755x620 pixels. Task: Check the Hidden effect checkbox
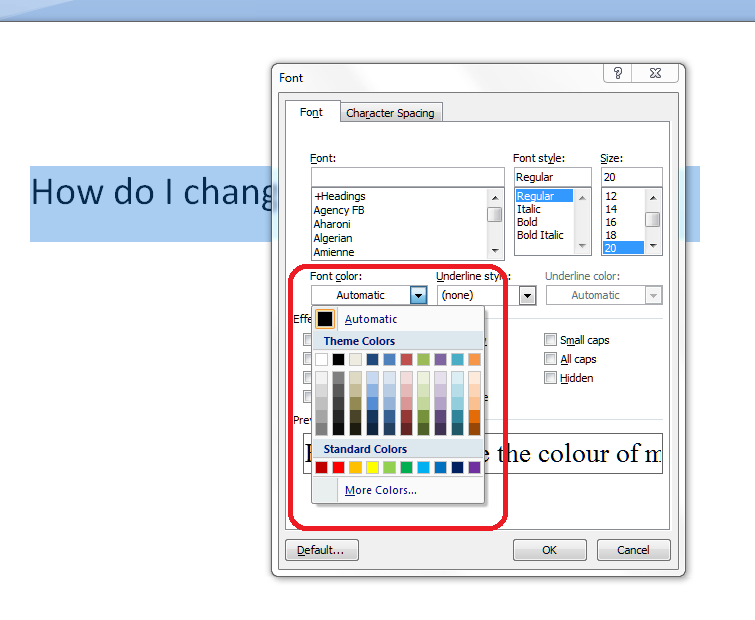pos(550,378)
